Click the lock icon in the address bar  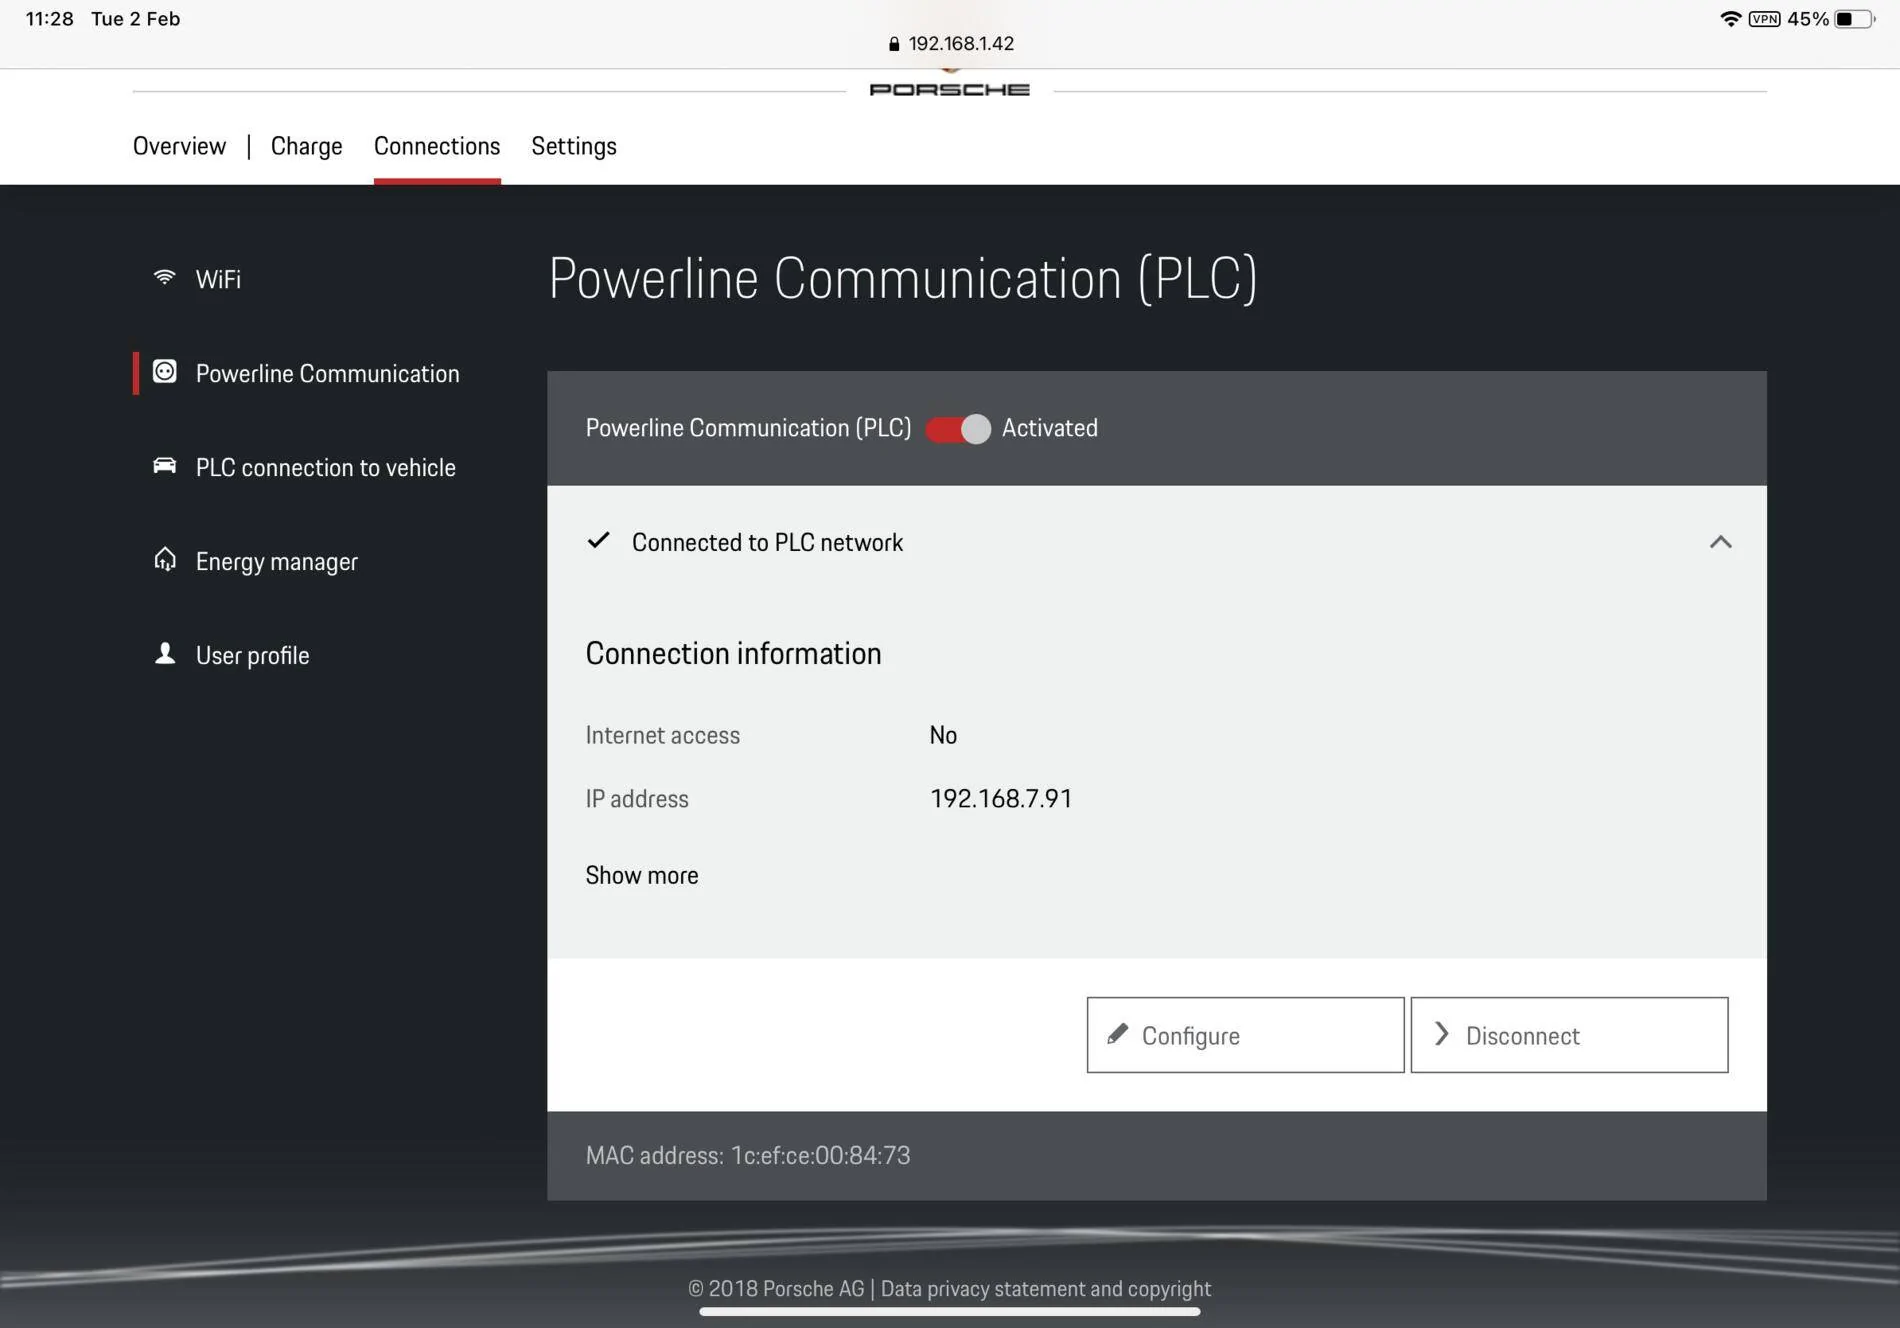tap(894, 44)
